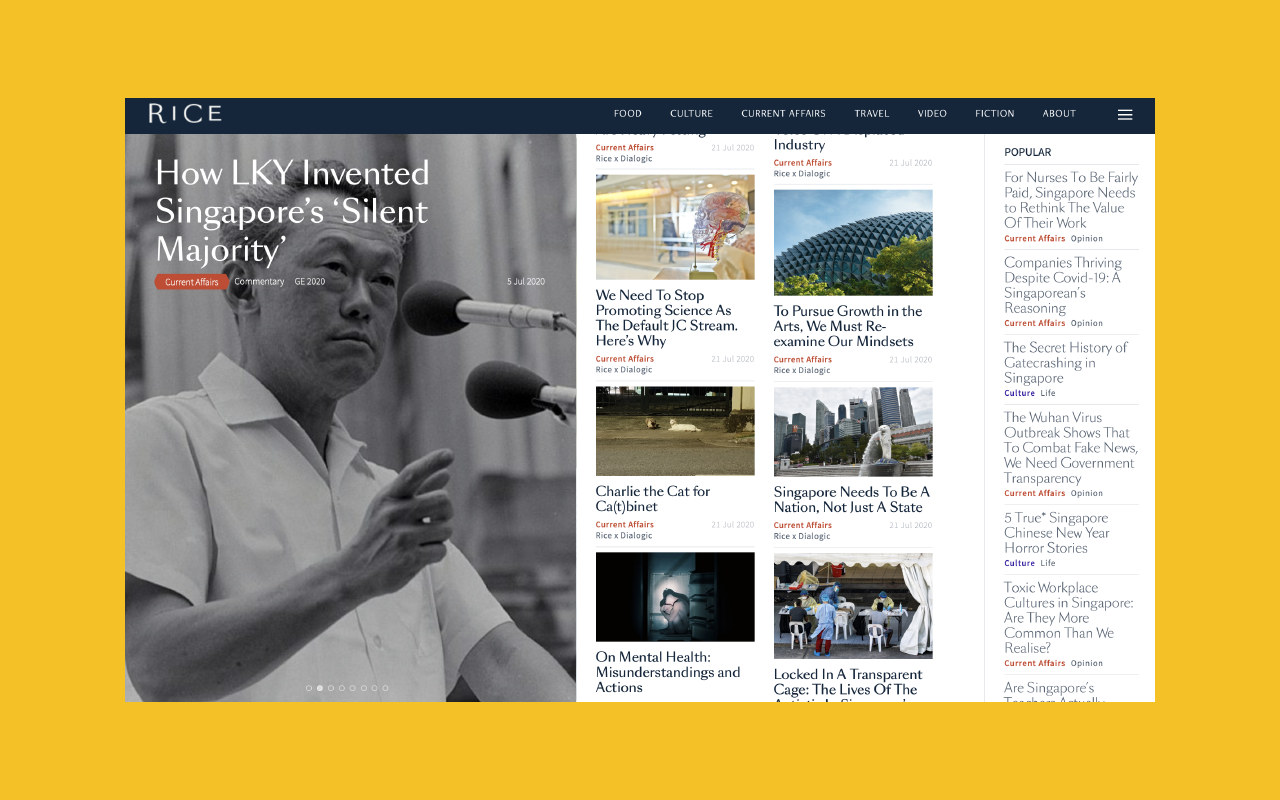
Task: Select the seventh carousel dot
Action: (375, 688)
